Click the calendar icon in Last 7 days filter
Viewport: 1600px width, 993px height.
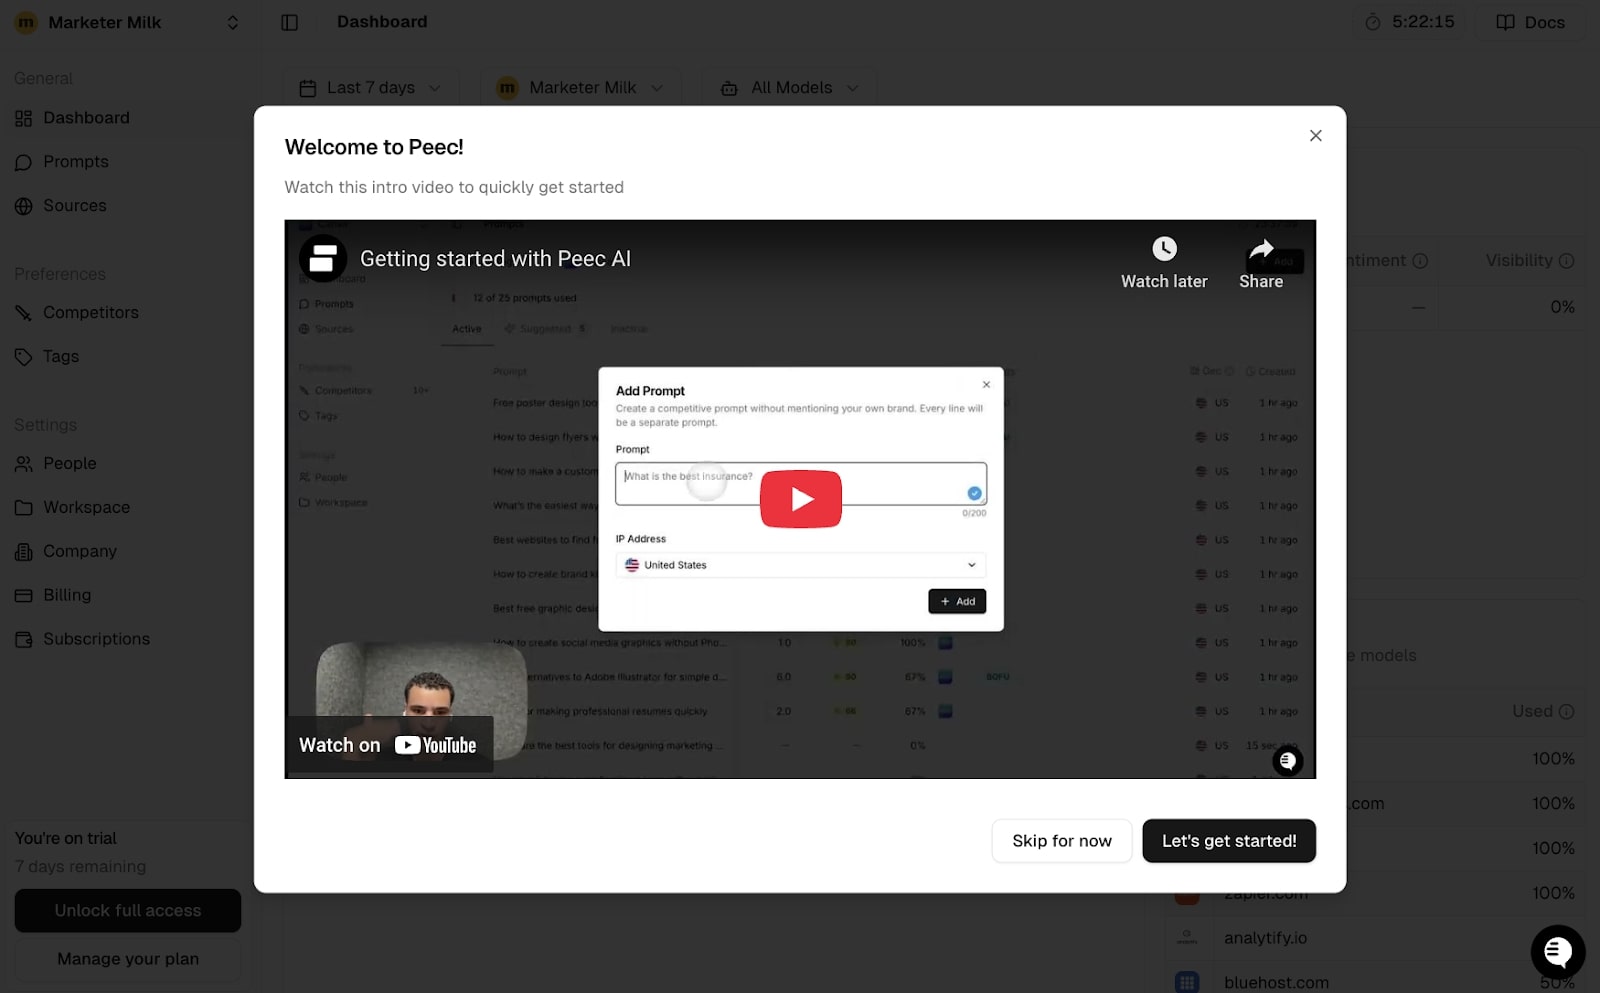(x=308, y=88)
